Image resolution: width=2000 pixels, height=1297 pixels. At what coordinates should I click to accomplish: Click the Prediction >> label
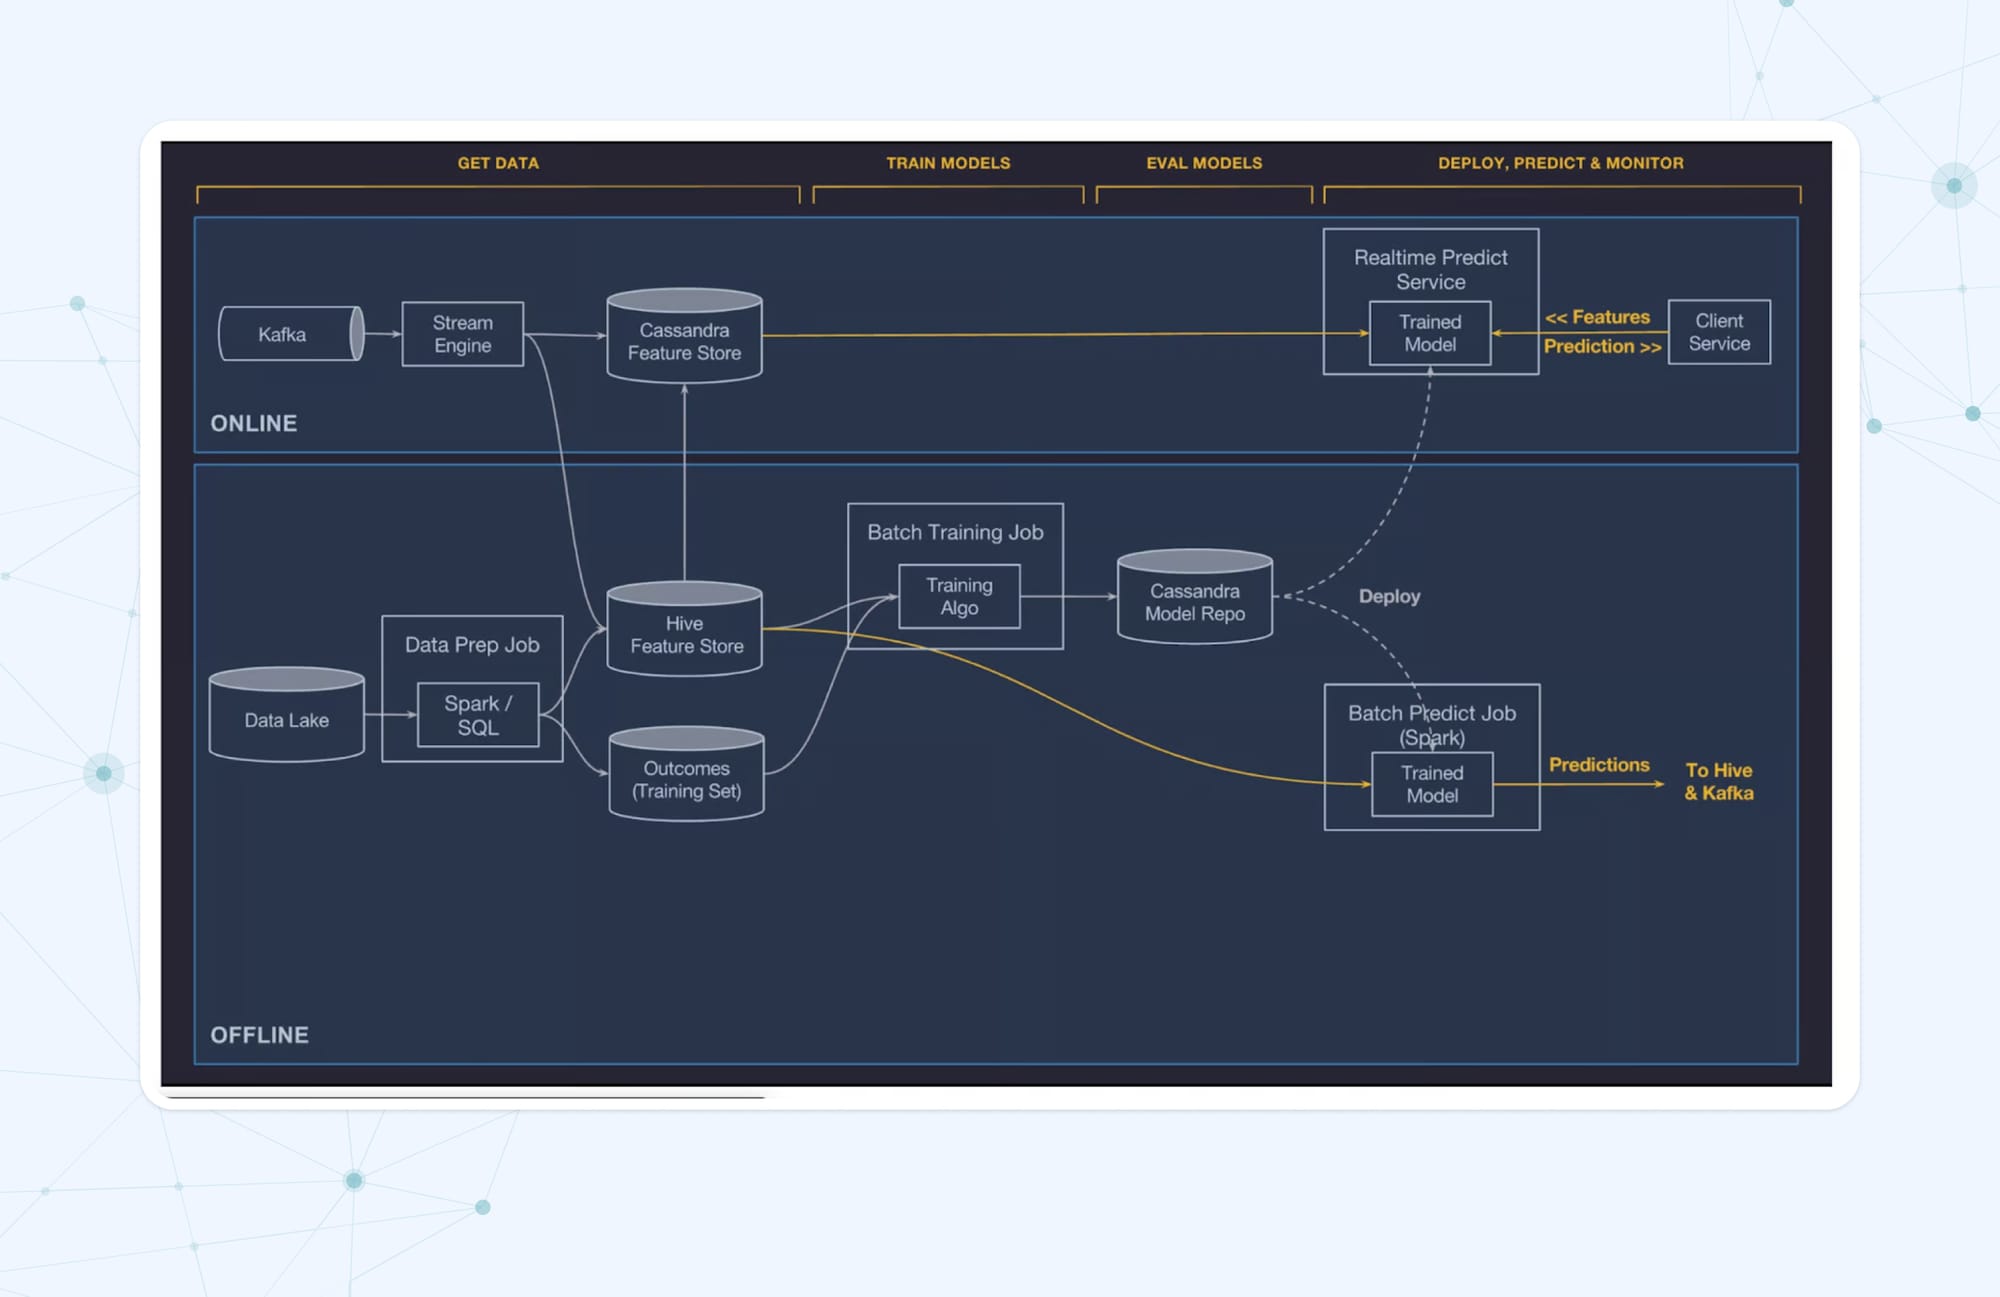pos(1602,346)
